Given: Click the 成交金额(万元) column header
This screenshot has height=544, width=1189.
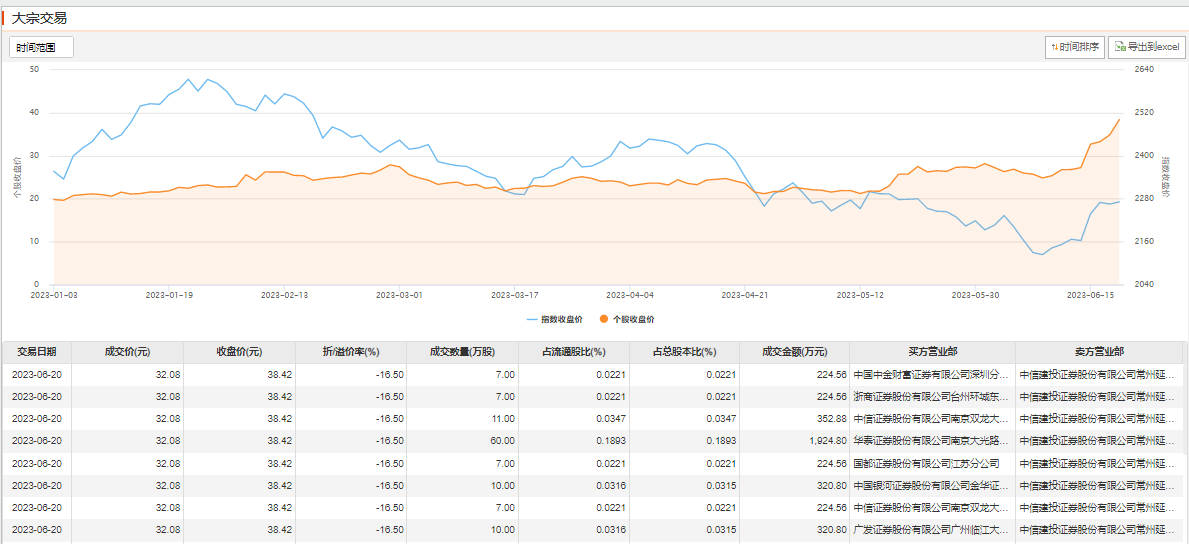Looking at the screenshot, I should point(795,352).
